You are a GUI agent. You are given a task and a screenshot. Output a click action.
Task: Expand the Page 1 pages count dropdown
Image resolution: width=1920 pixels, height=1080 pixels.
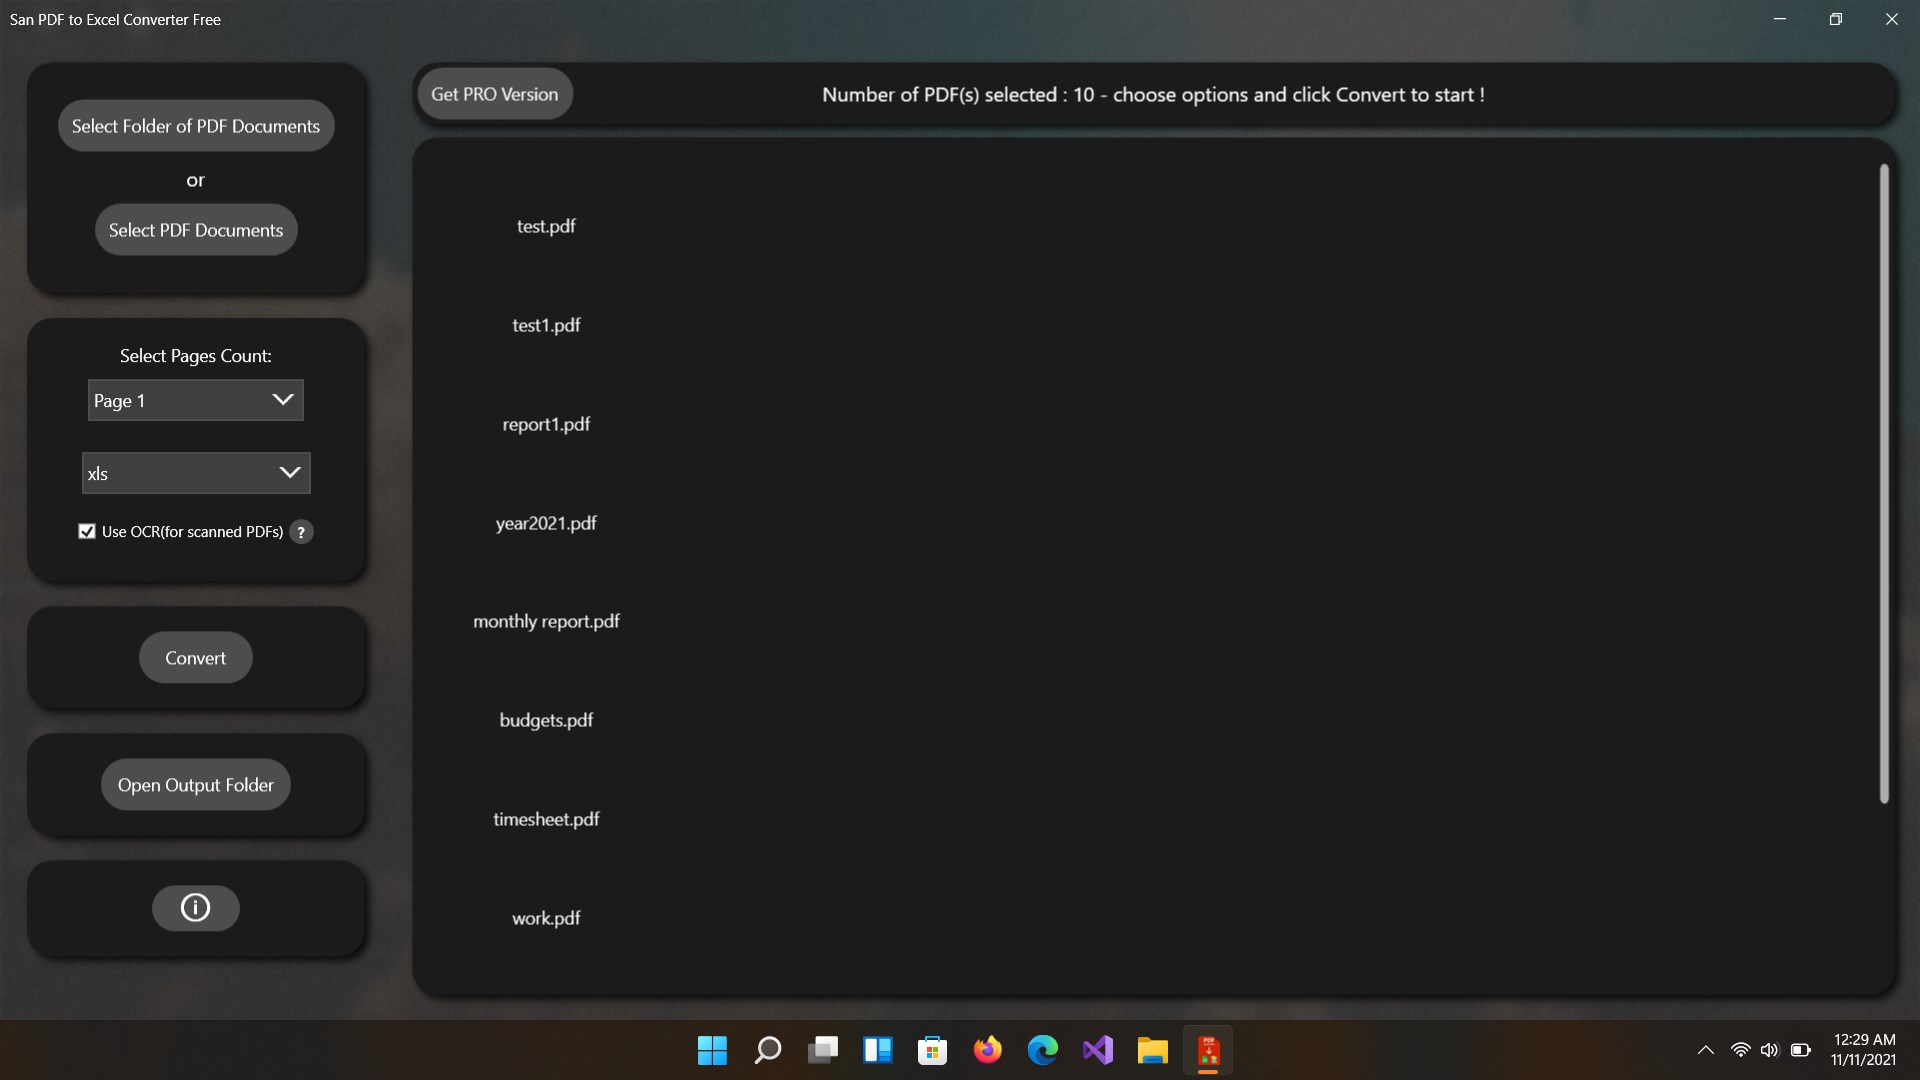[x=196, y=400]
